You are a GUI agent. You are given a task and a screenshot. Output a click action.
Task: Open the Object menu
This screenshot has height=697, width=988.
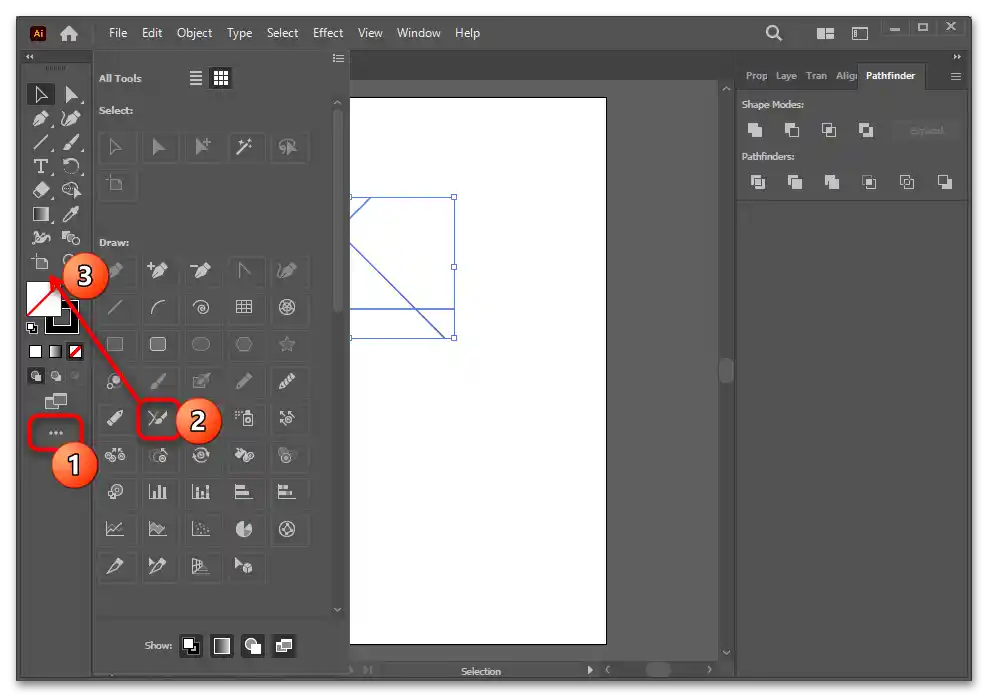point(194,33)
